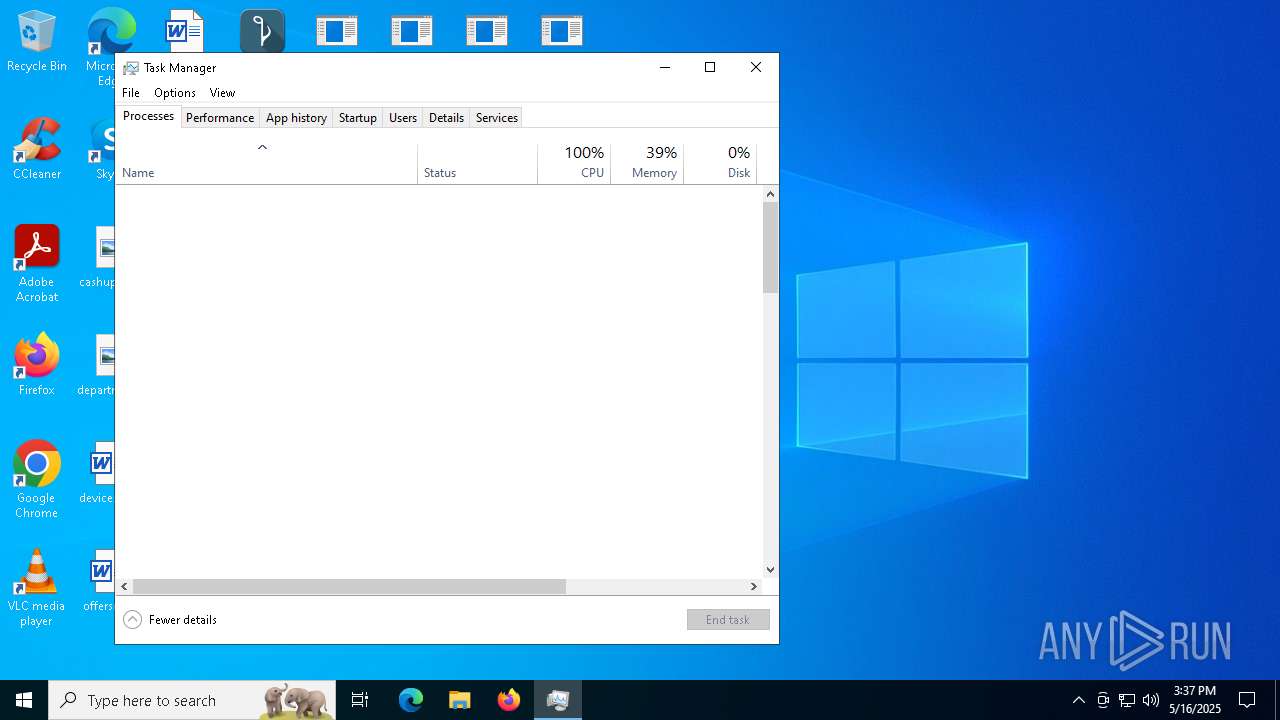Open CCleaner desktop shortcut
1280x720 pixels.
[x=37, y=150]
